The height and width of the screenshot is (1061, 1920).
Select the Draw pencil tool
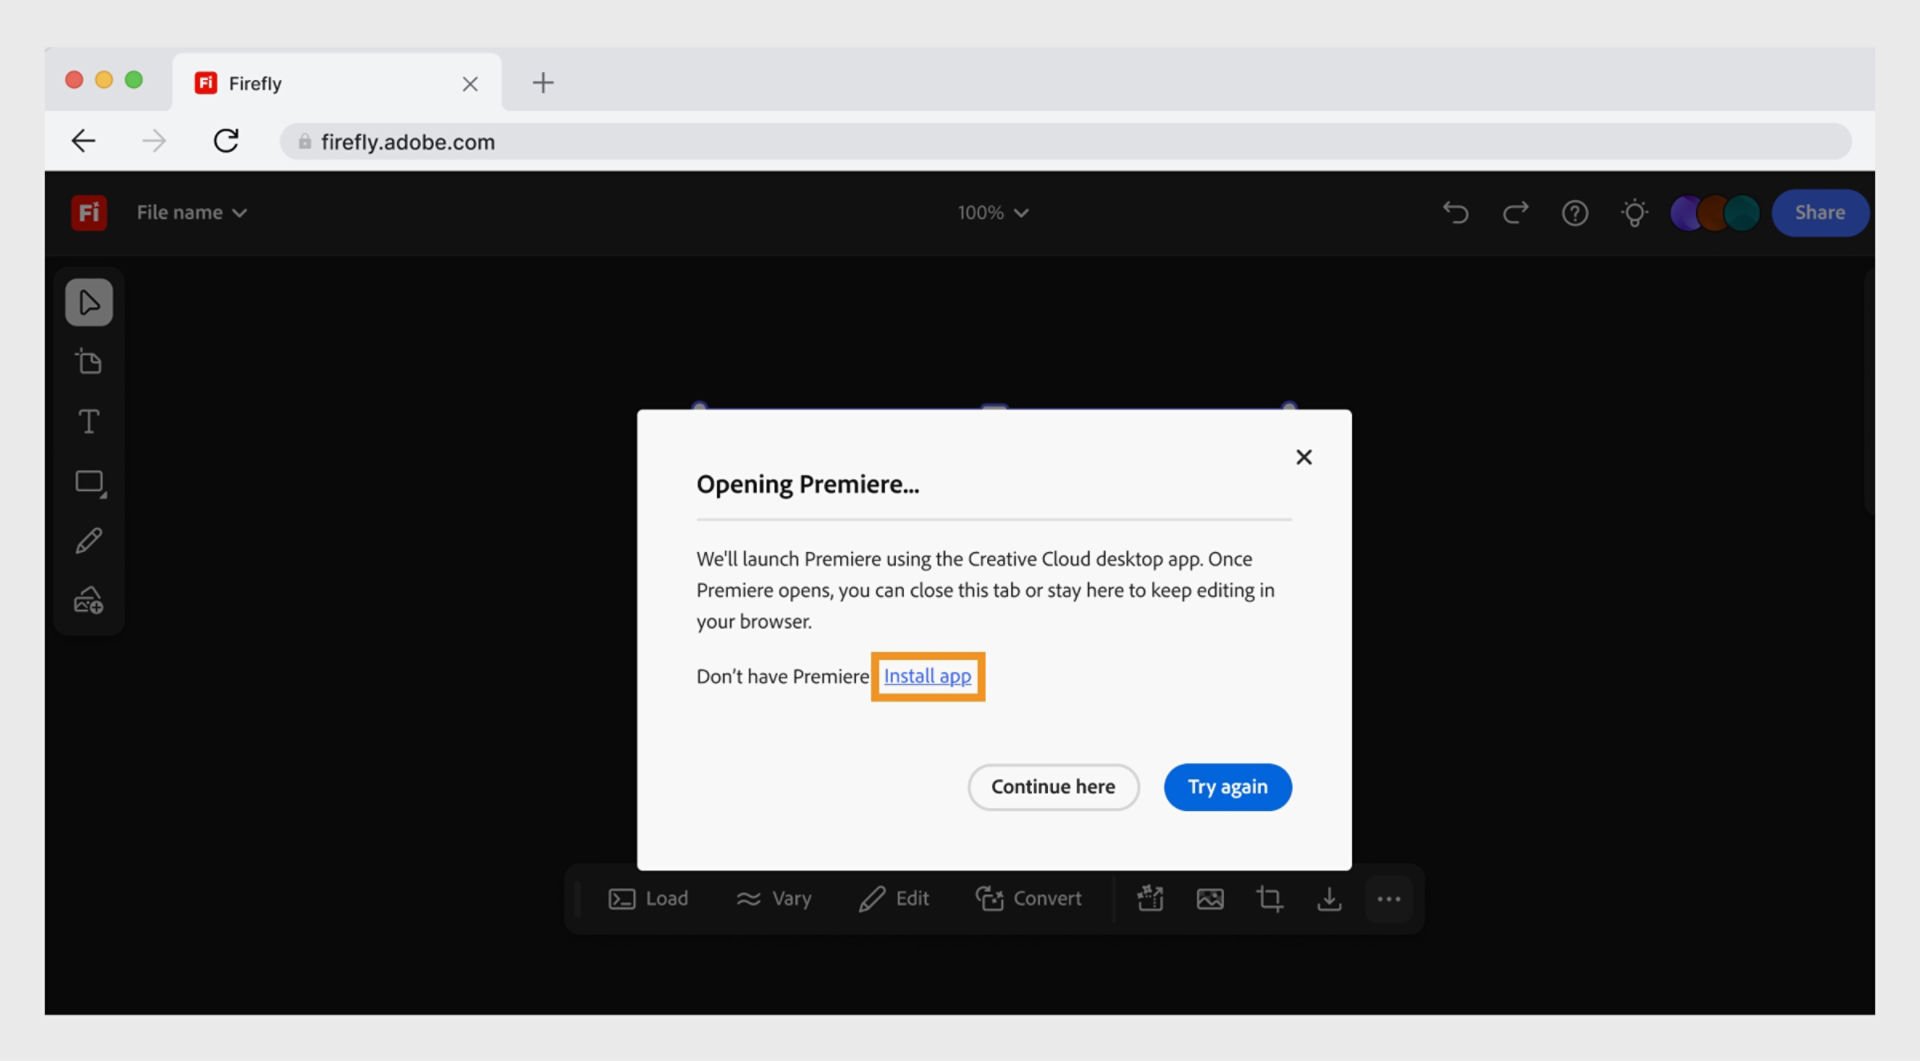[89, 540]
